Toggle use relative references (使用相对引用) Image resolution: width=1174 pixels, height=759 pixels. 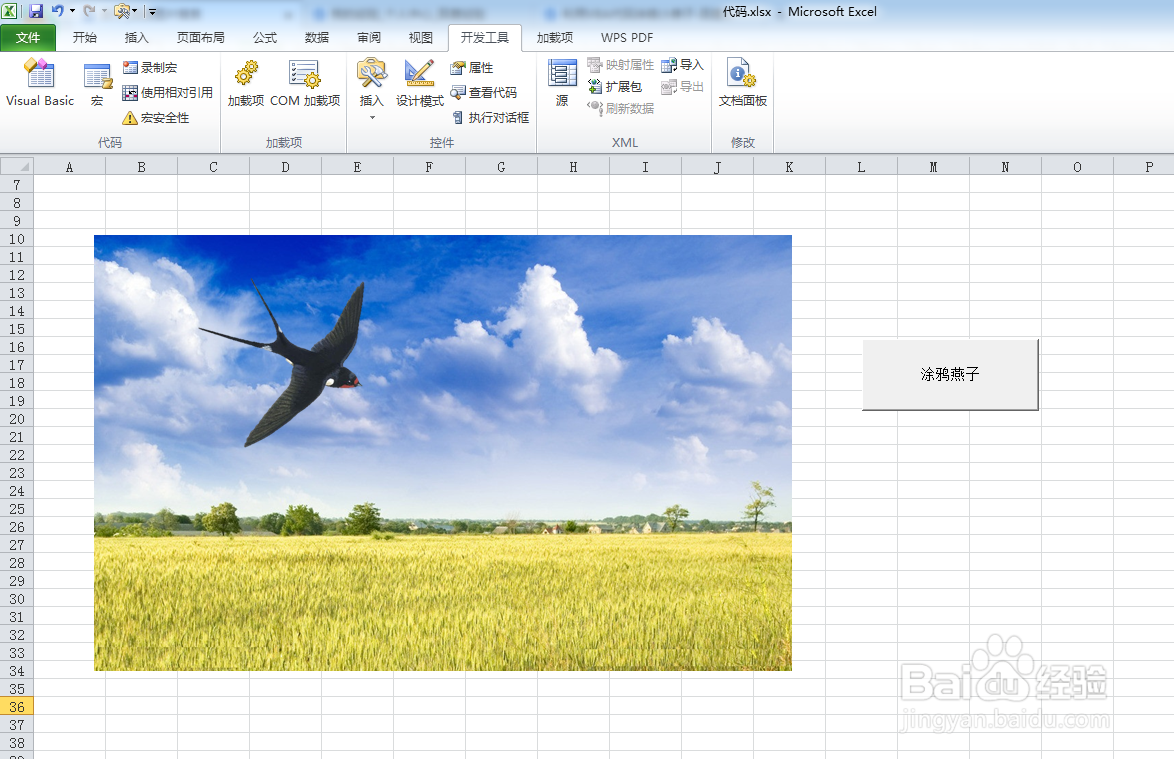tap(168, 92)
